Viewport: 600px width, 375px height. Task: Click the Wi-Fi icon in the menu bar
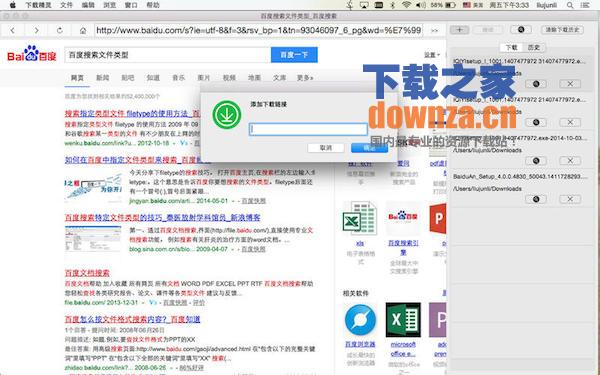[x=406, y=5]
